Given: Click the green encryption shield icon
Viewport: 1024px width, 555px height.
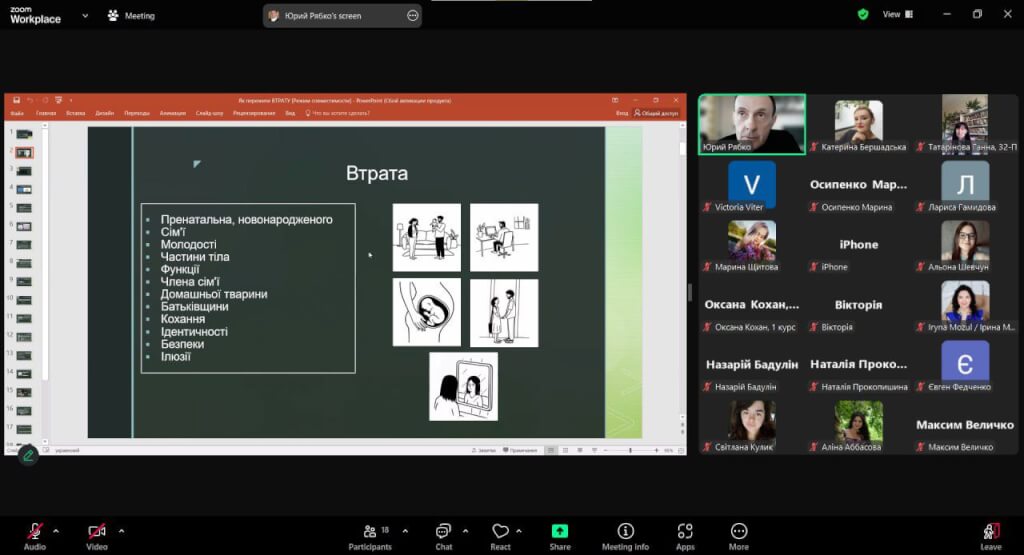Looking at the screenshot, I should coord(863,14).
